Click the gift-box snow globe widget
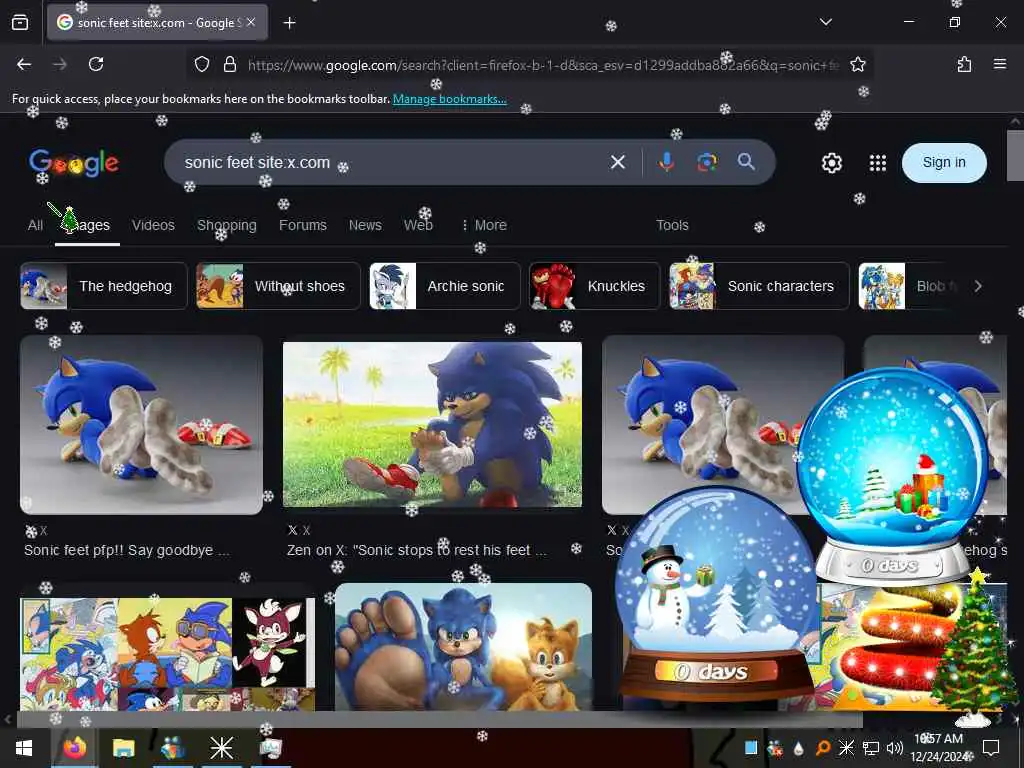Image resolution: width=1024 pixels, height=768 pixels. pos(892,477)
